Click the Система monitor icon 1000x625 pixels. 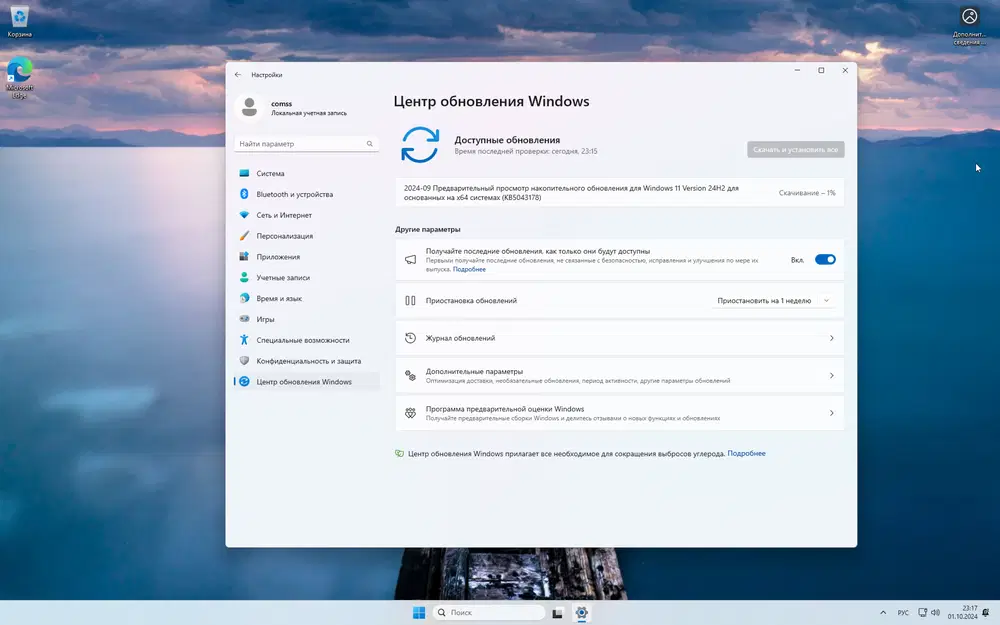coord(244,173)
